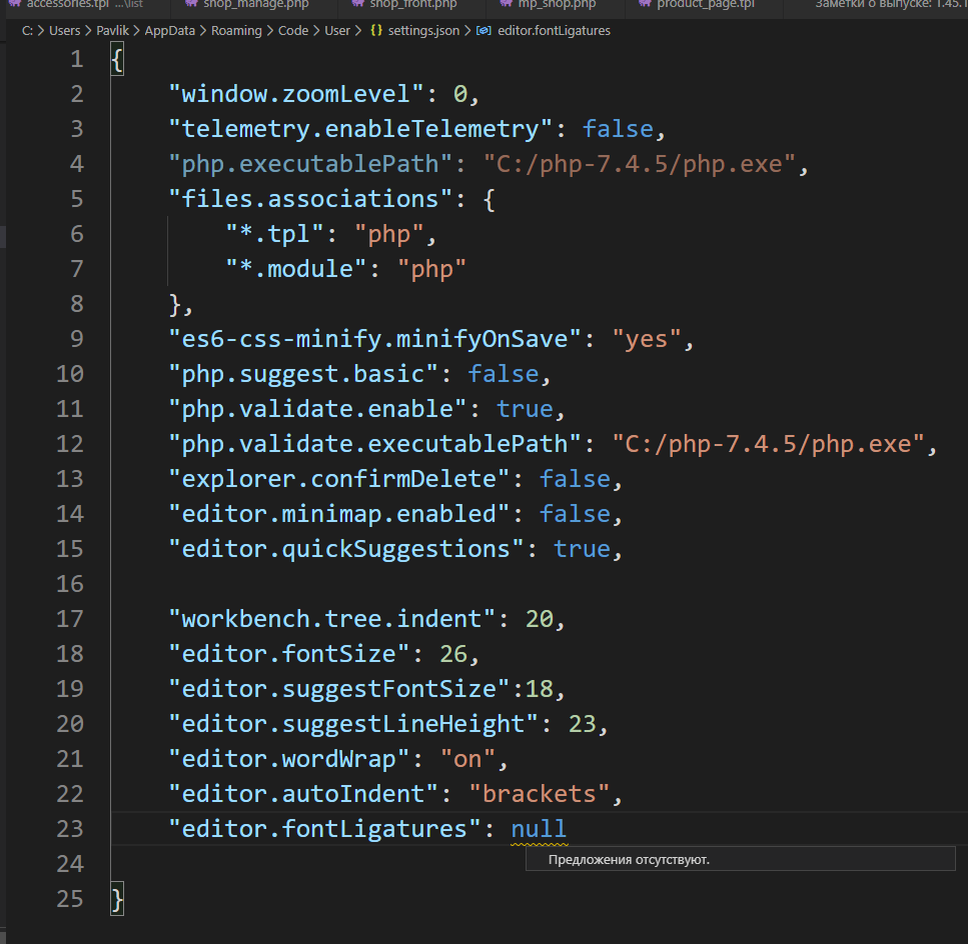The height and width of the screenshot is (944, 968).
Task: Click the "editor.suggestLineHeight" key
Action: (353, 724)
